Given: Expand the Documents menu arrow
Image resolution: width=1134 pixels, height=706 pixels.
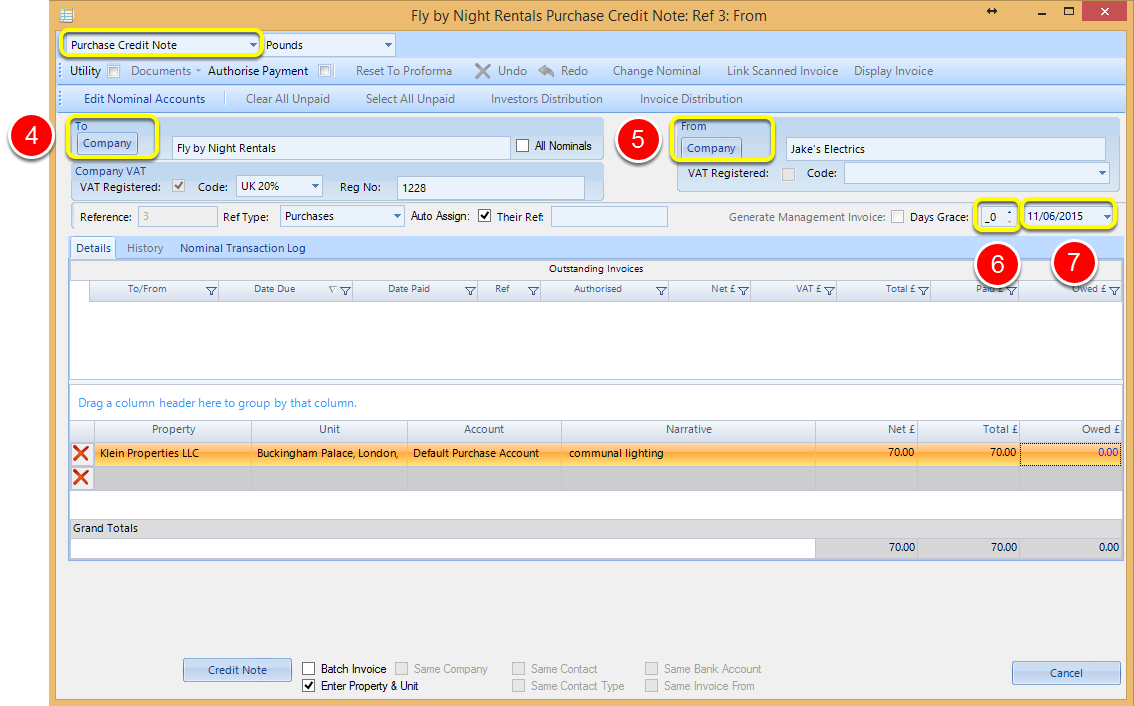Looking at the screenshot, I should point(198,71).
